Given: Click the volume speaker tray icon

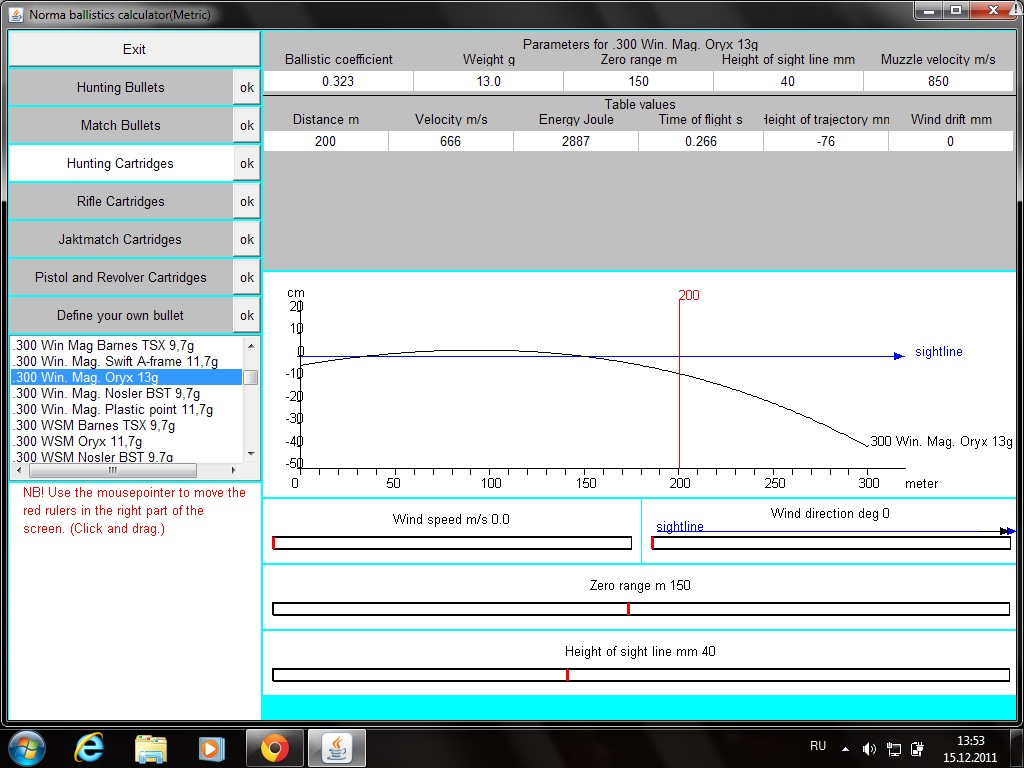Looking at the screenshot, I should click(x=869, y=748).
